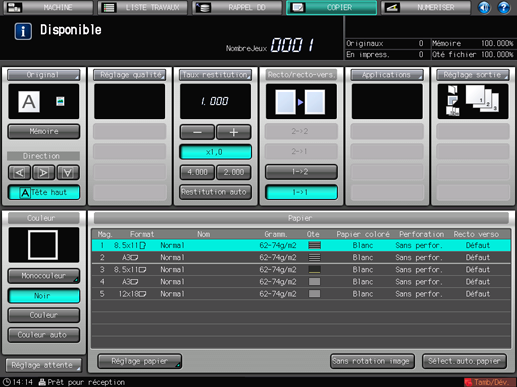
Task: Click tray 2 paper quantity level icon
Action: point(314,257)
